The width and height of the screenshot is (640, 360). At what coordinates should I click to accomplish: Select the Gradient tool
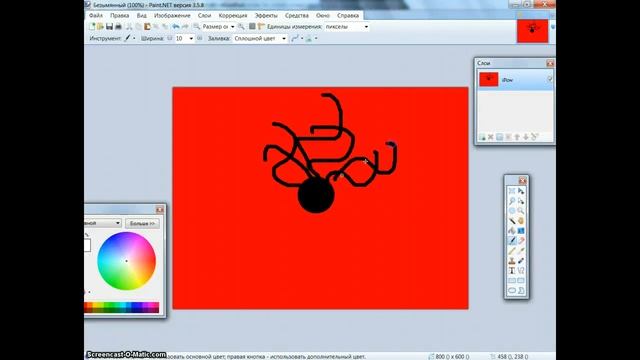[x=521, y=231]
